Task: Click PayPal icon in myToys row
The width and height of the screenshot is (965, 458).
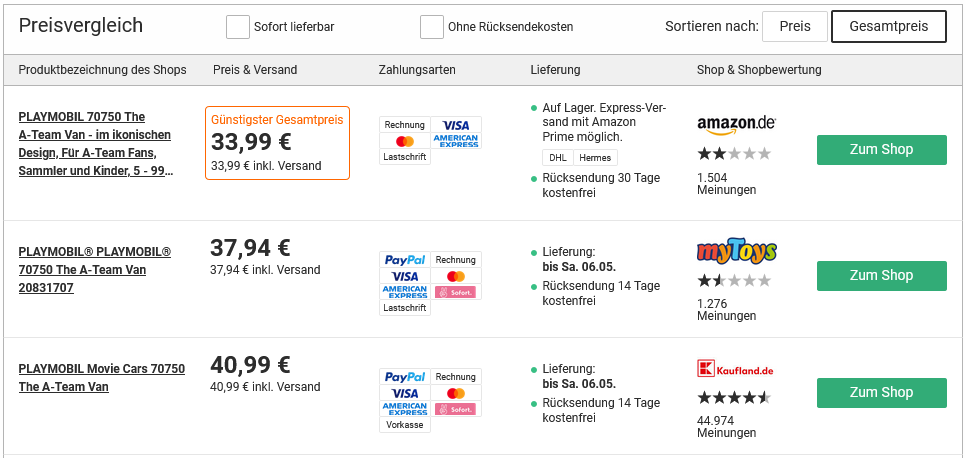Action: point(405,260)
